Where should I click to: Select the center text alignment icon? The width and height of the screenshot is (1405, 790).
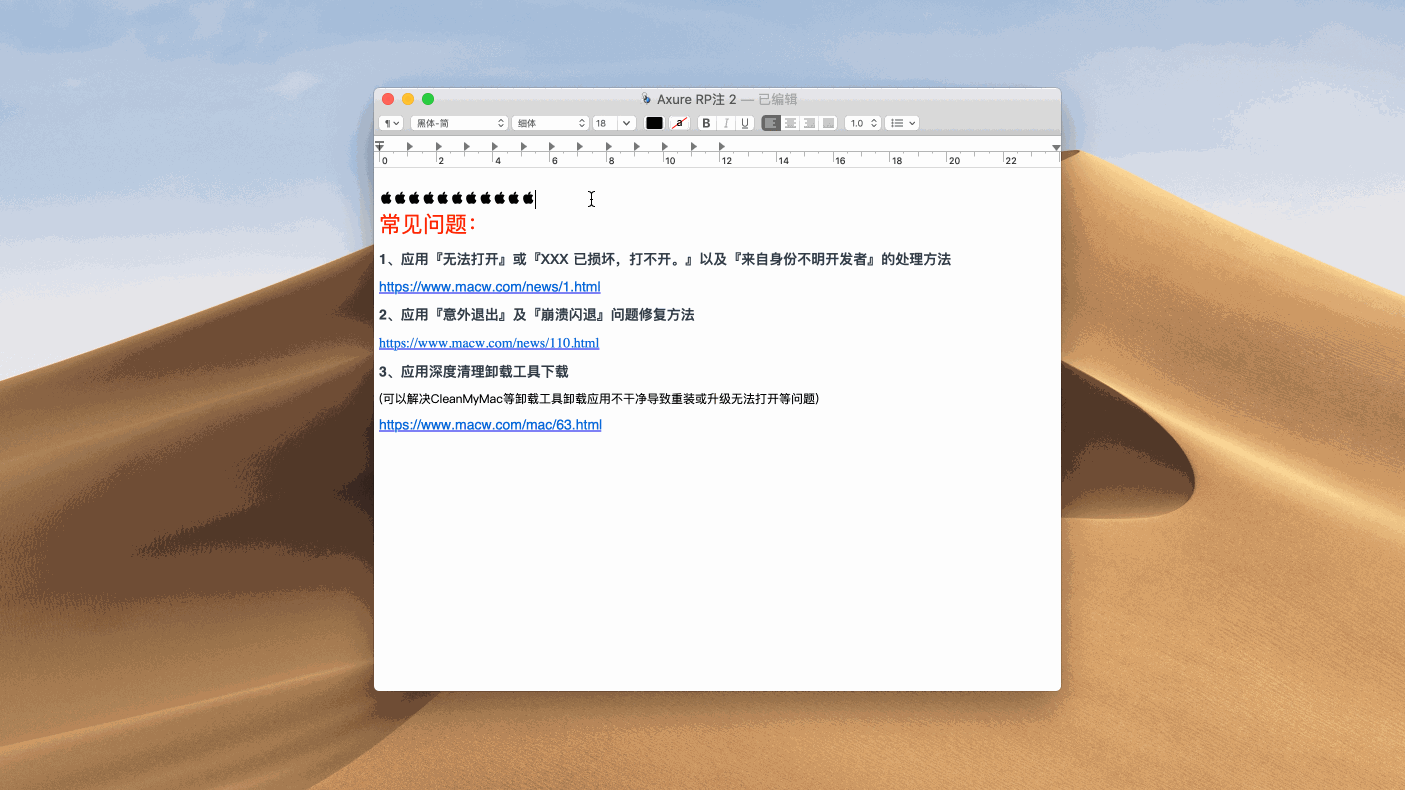(x=791, y=123)
